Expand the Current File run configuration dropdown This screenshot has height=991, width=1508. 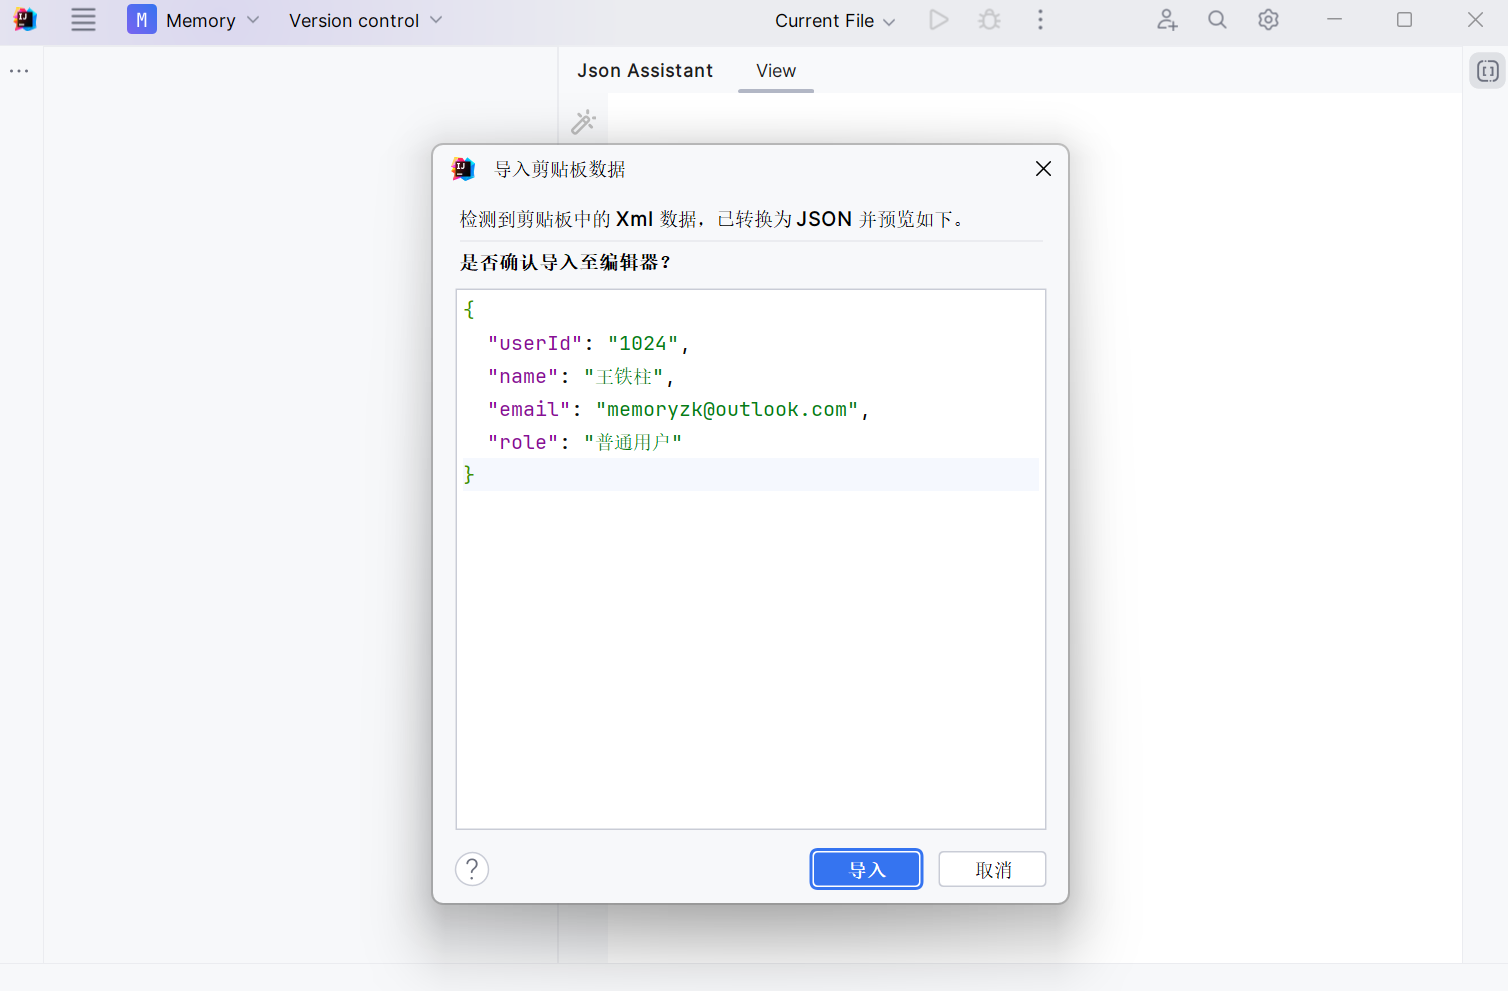pyautogui.click(x=834, y=19)
